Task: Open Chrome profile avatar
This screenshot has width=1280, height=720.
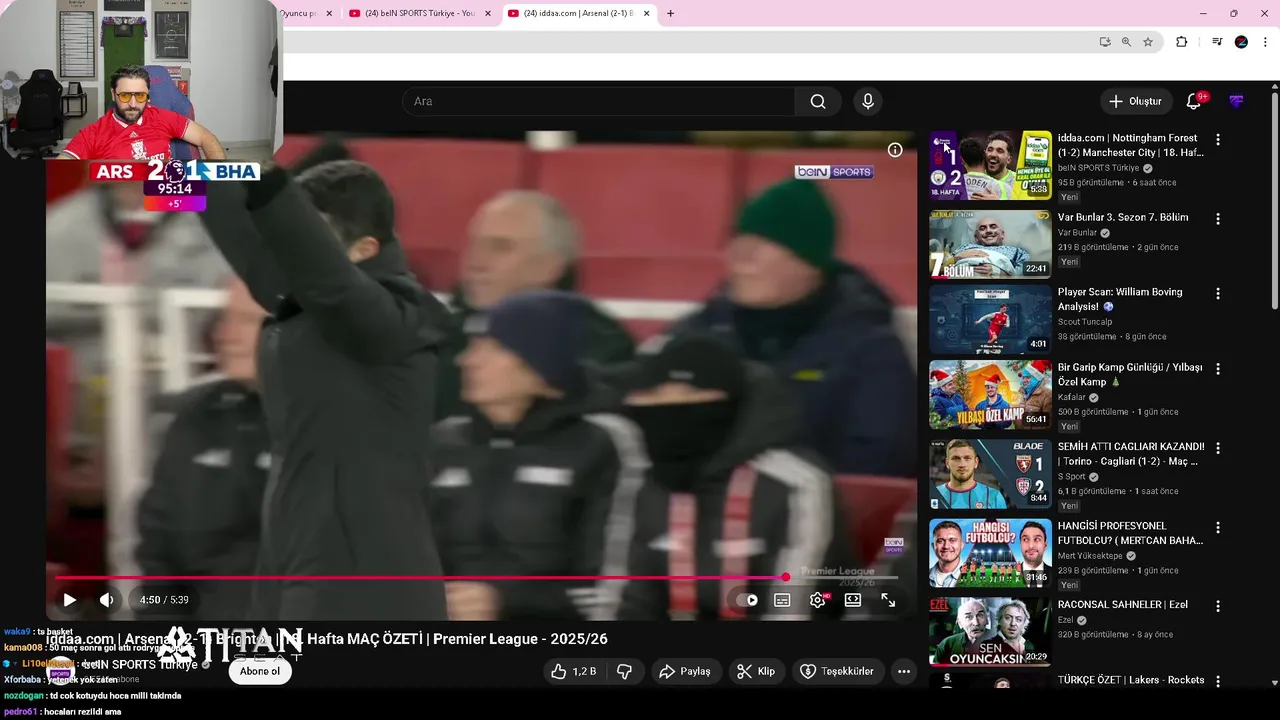Action: point(1241,42)
